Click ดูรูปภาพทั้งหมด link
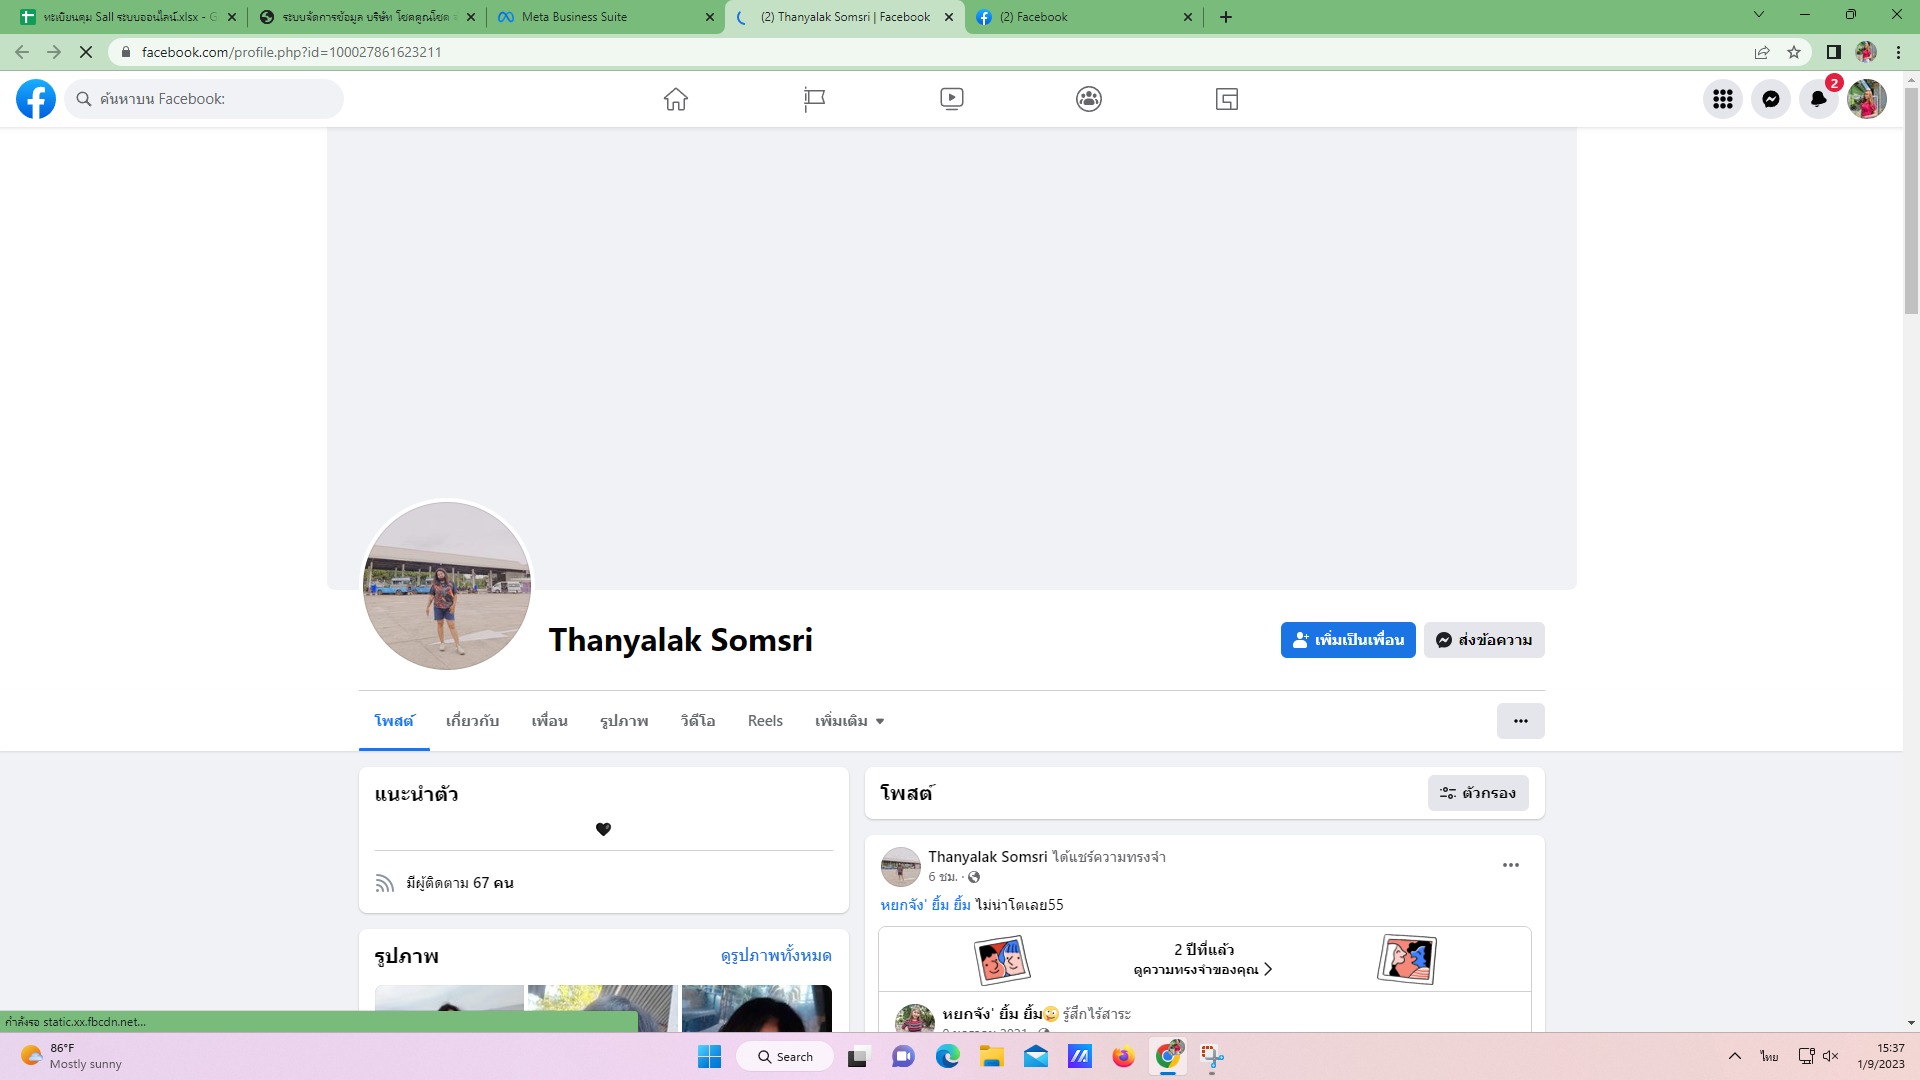This screenshot has width=1920, height=1080. tap(776, 956)
